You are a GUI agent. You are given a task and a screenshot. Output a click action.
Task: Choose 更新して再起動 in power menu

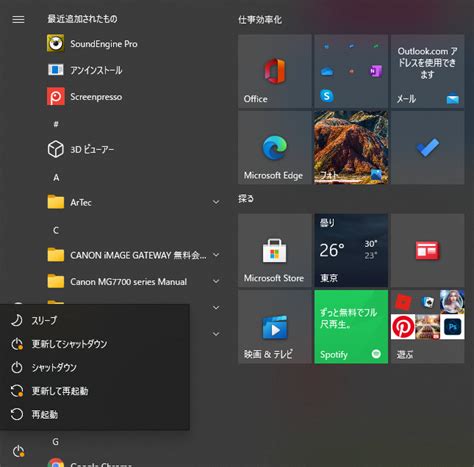click(95, 391)
